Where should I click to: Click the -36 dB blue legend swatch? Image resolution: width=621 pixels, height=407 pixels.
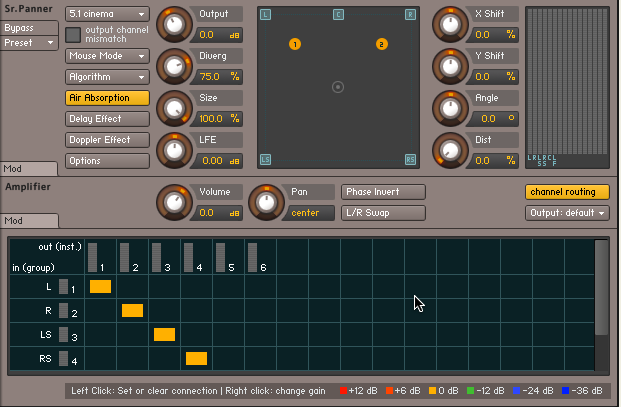565,391
